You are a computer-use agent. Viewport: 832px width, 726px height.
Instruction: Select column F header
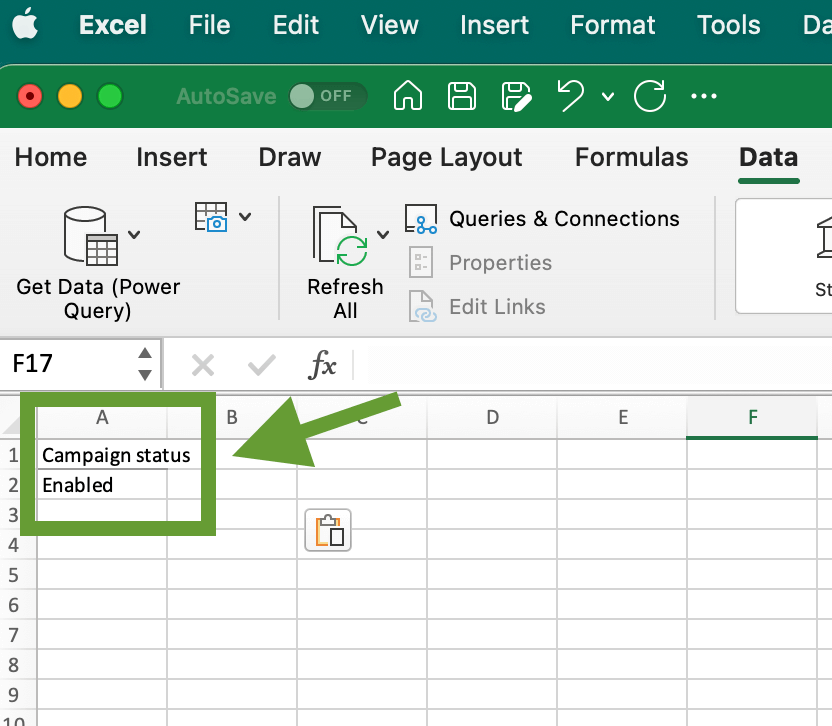pos(752,418)
